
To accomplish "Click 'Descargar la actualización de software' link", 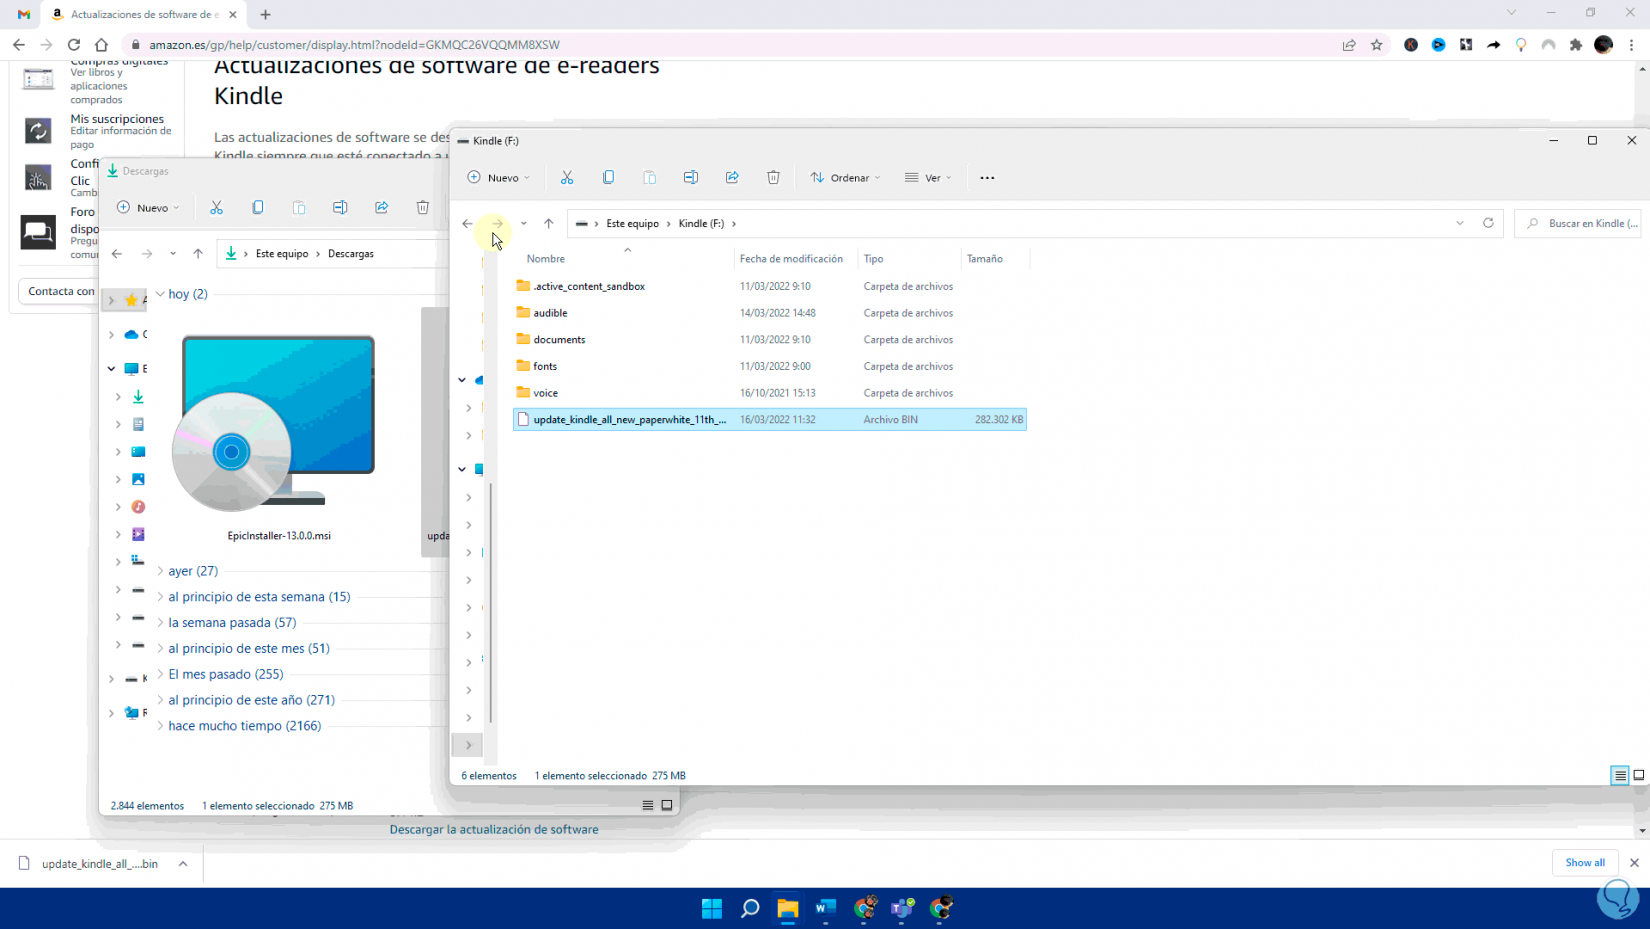I will [494, 829].
